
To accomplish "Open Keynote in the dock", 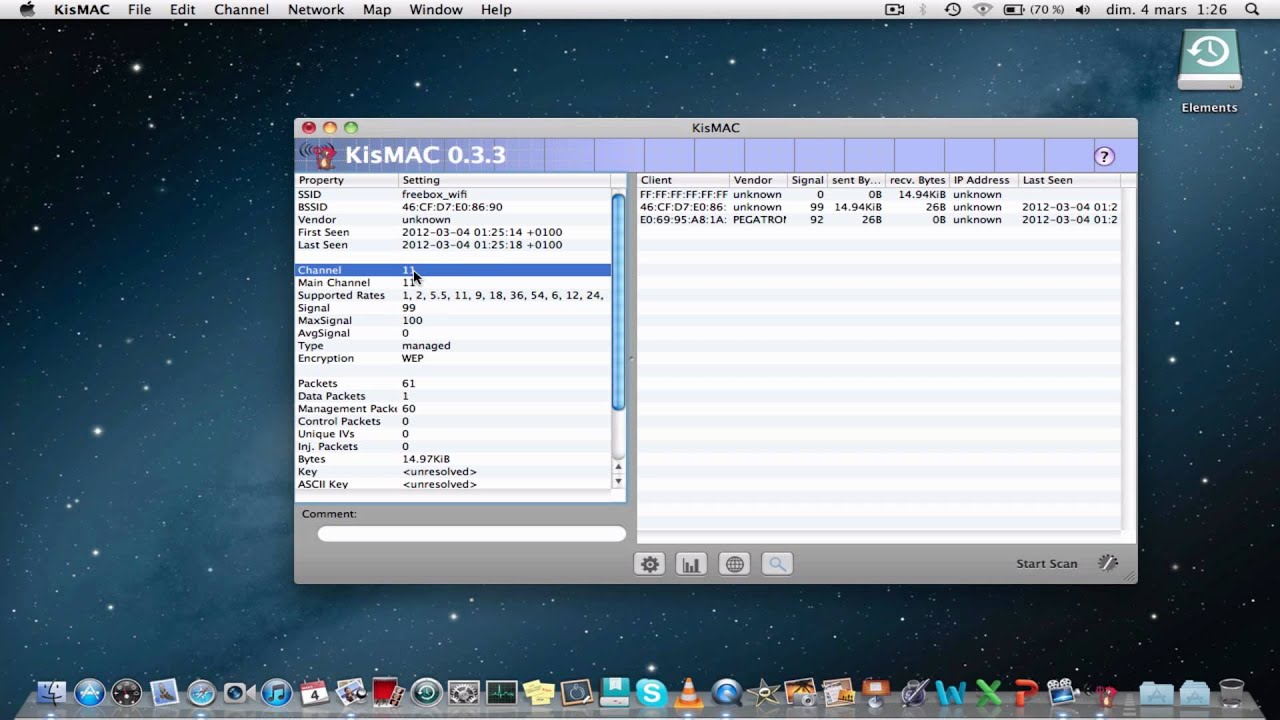I will tap(875, 692).
